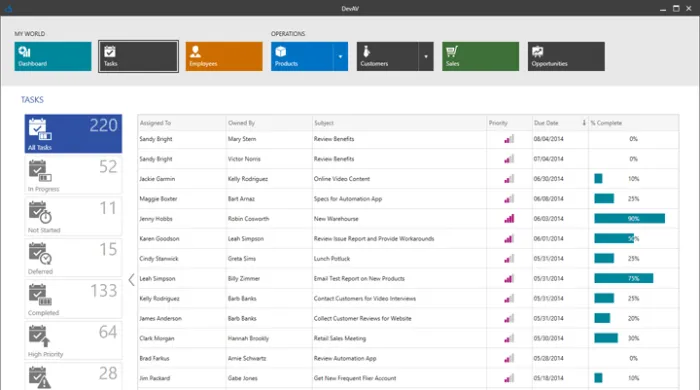Screen dimensions: 700x390
Task: Filter by In Progress tasks
Action: (x=73, y=175)
